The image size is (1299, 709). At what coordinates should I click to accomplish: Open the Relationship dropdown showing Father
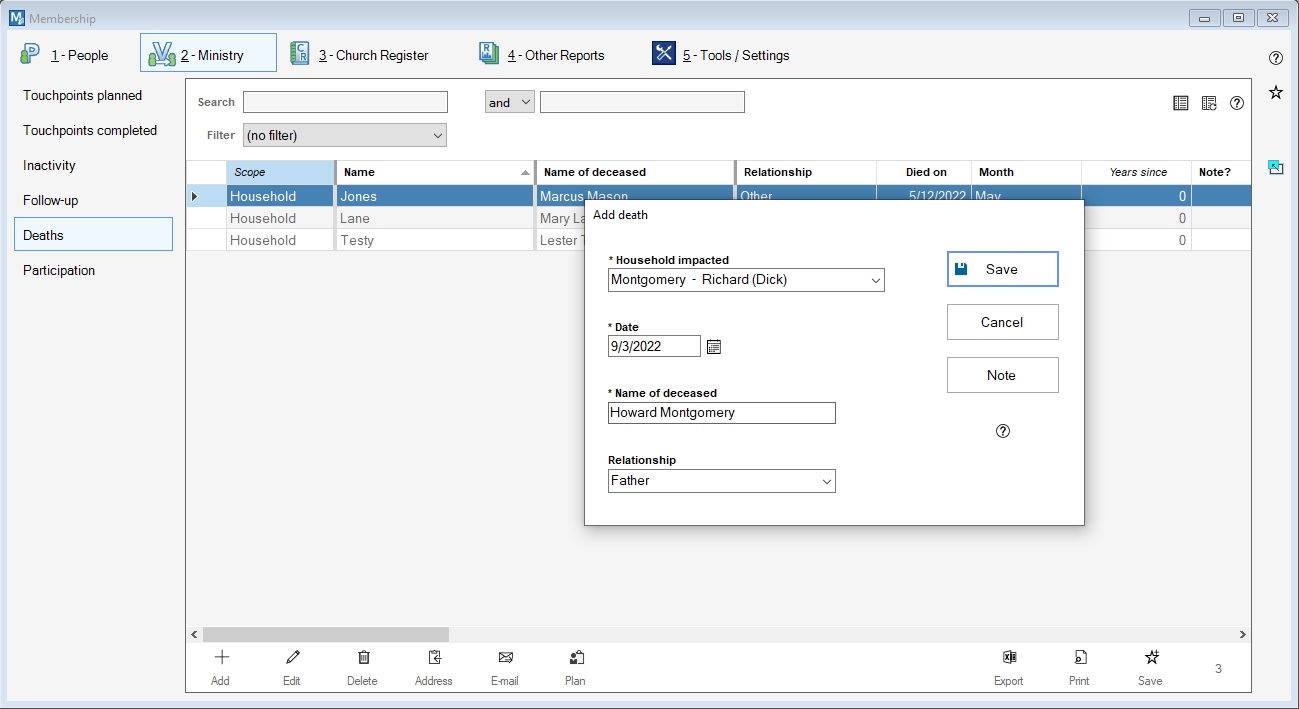[x=826, y=482]
